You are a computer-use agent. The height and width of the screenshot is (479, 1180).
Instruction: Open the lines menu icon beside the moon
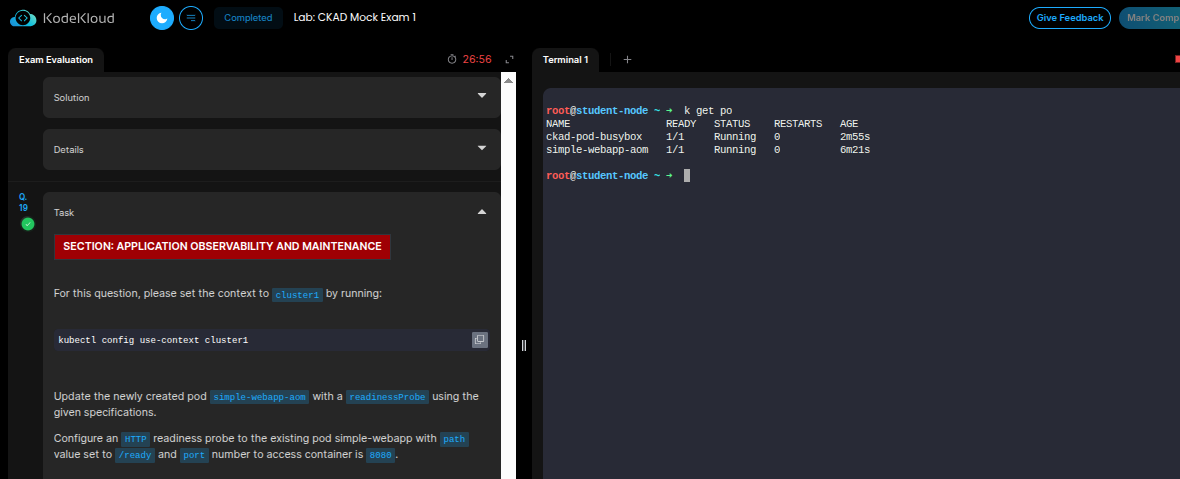tap(191, 18)
